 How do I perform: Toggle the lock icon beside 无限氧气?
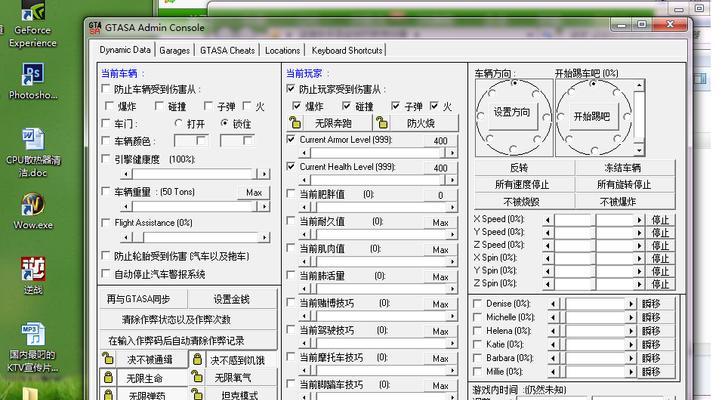[197, 377]
